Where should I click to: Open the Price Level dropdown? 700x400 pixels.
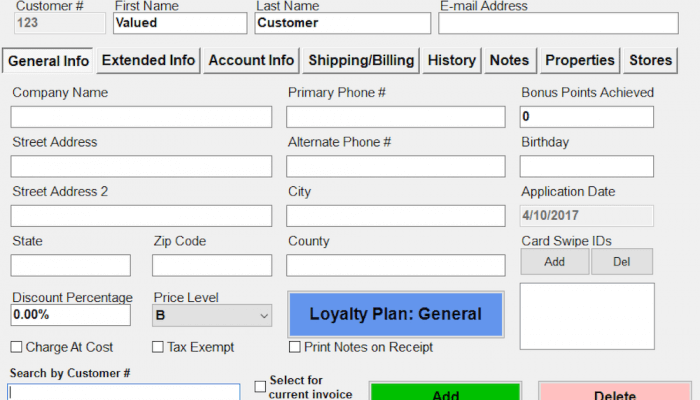(x=212, y=315)
